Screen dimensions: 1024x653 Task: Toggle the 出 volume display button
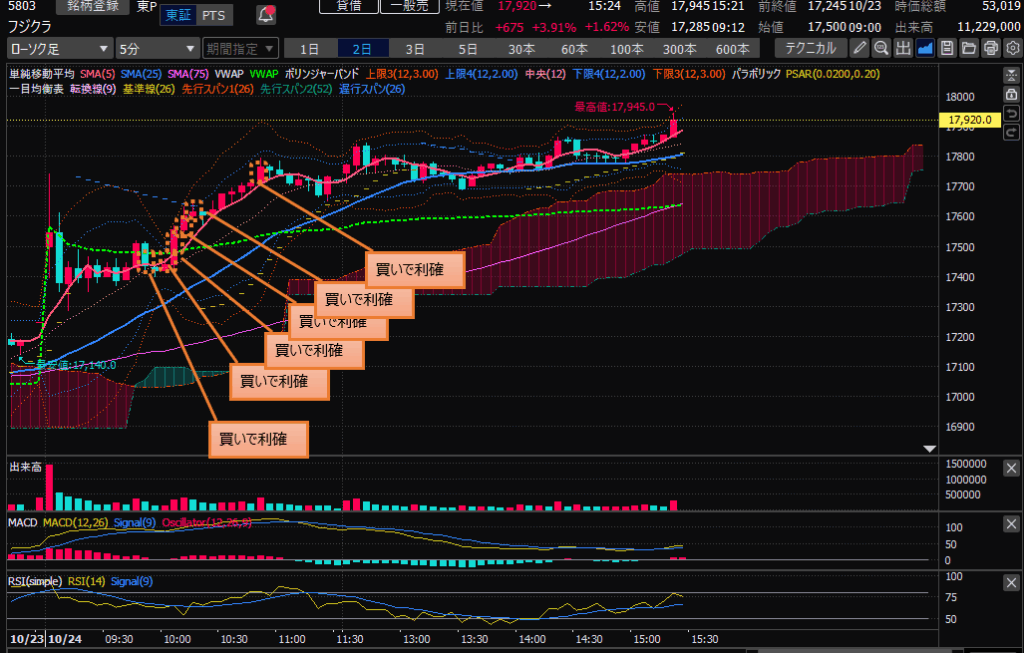903,48
